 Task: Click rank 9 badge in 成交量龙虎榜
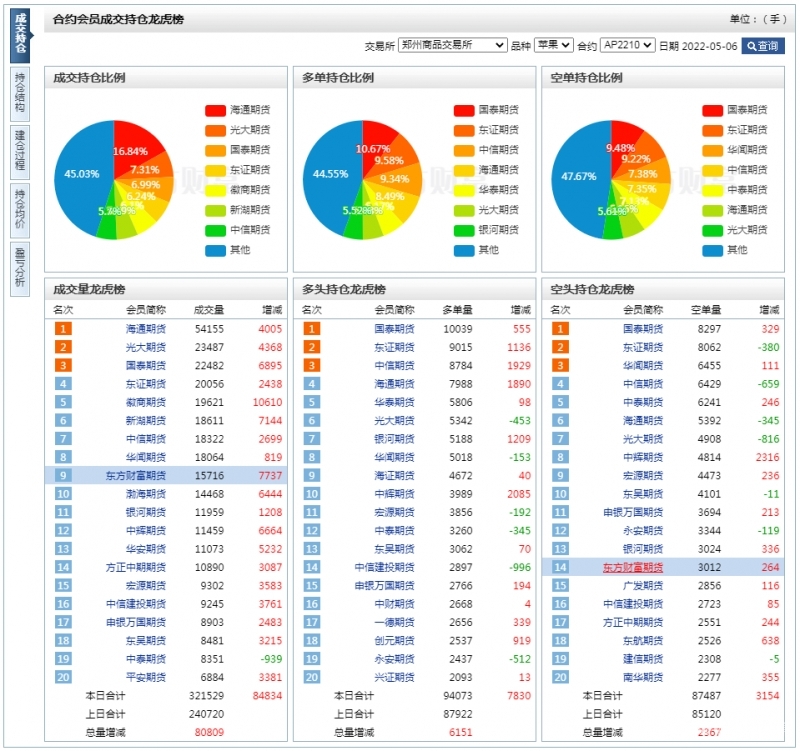tap(63, 475)
